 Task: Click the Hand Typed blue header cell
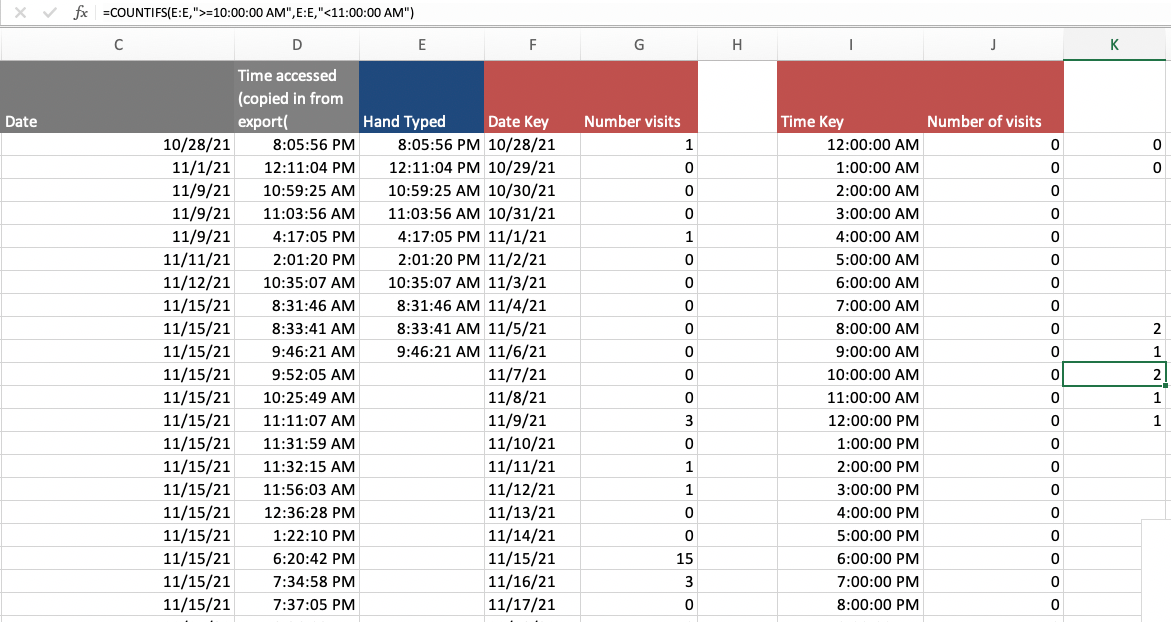pos(422,97)
